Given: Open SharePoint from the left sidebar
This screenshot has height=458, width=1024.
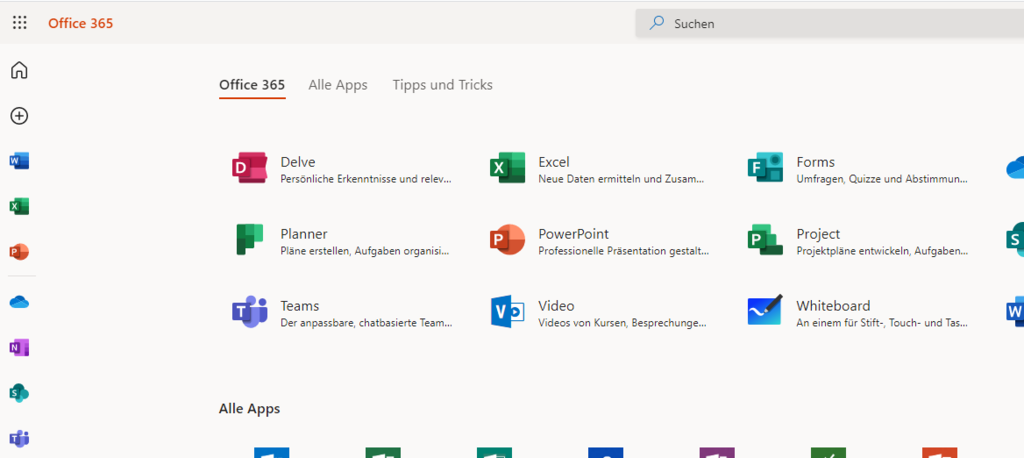Looking at the screenshot, I should 20,393.
